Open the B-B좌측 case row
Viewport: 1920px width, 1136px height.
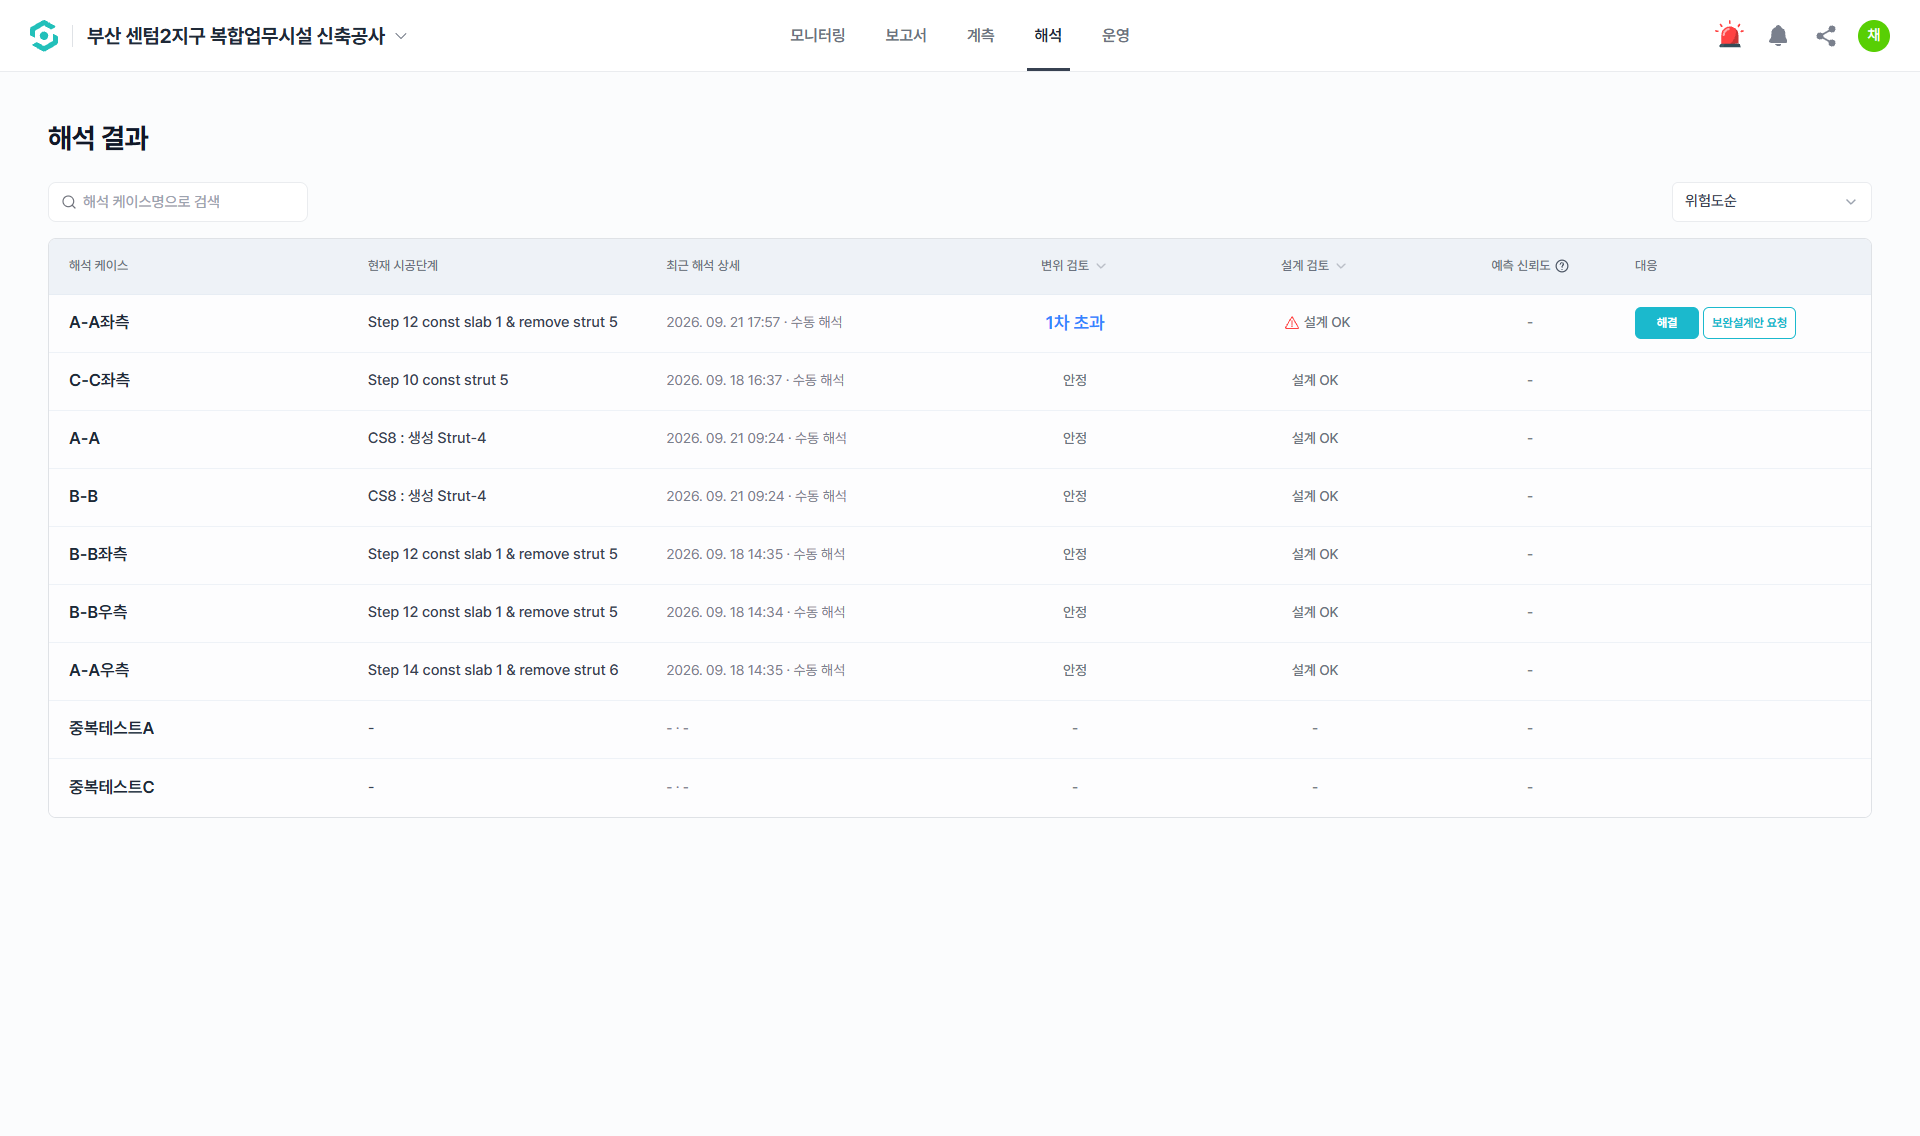(x=960, y=555)
